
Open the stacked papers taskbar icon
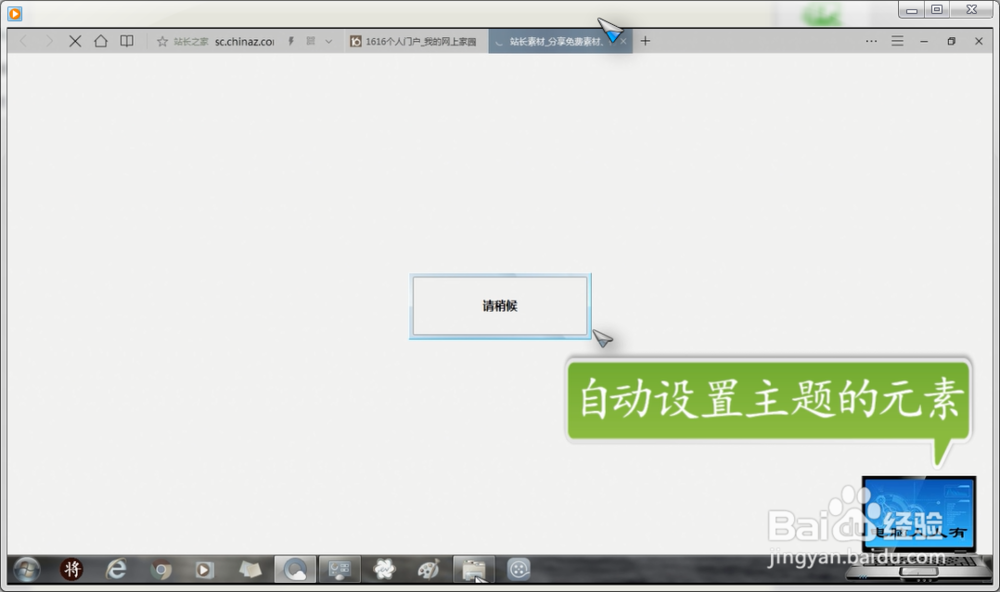250,569
